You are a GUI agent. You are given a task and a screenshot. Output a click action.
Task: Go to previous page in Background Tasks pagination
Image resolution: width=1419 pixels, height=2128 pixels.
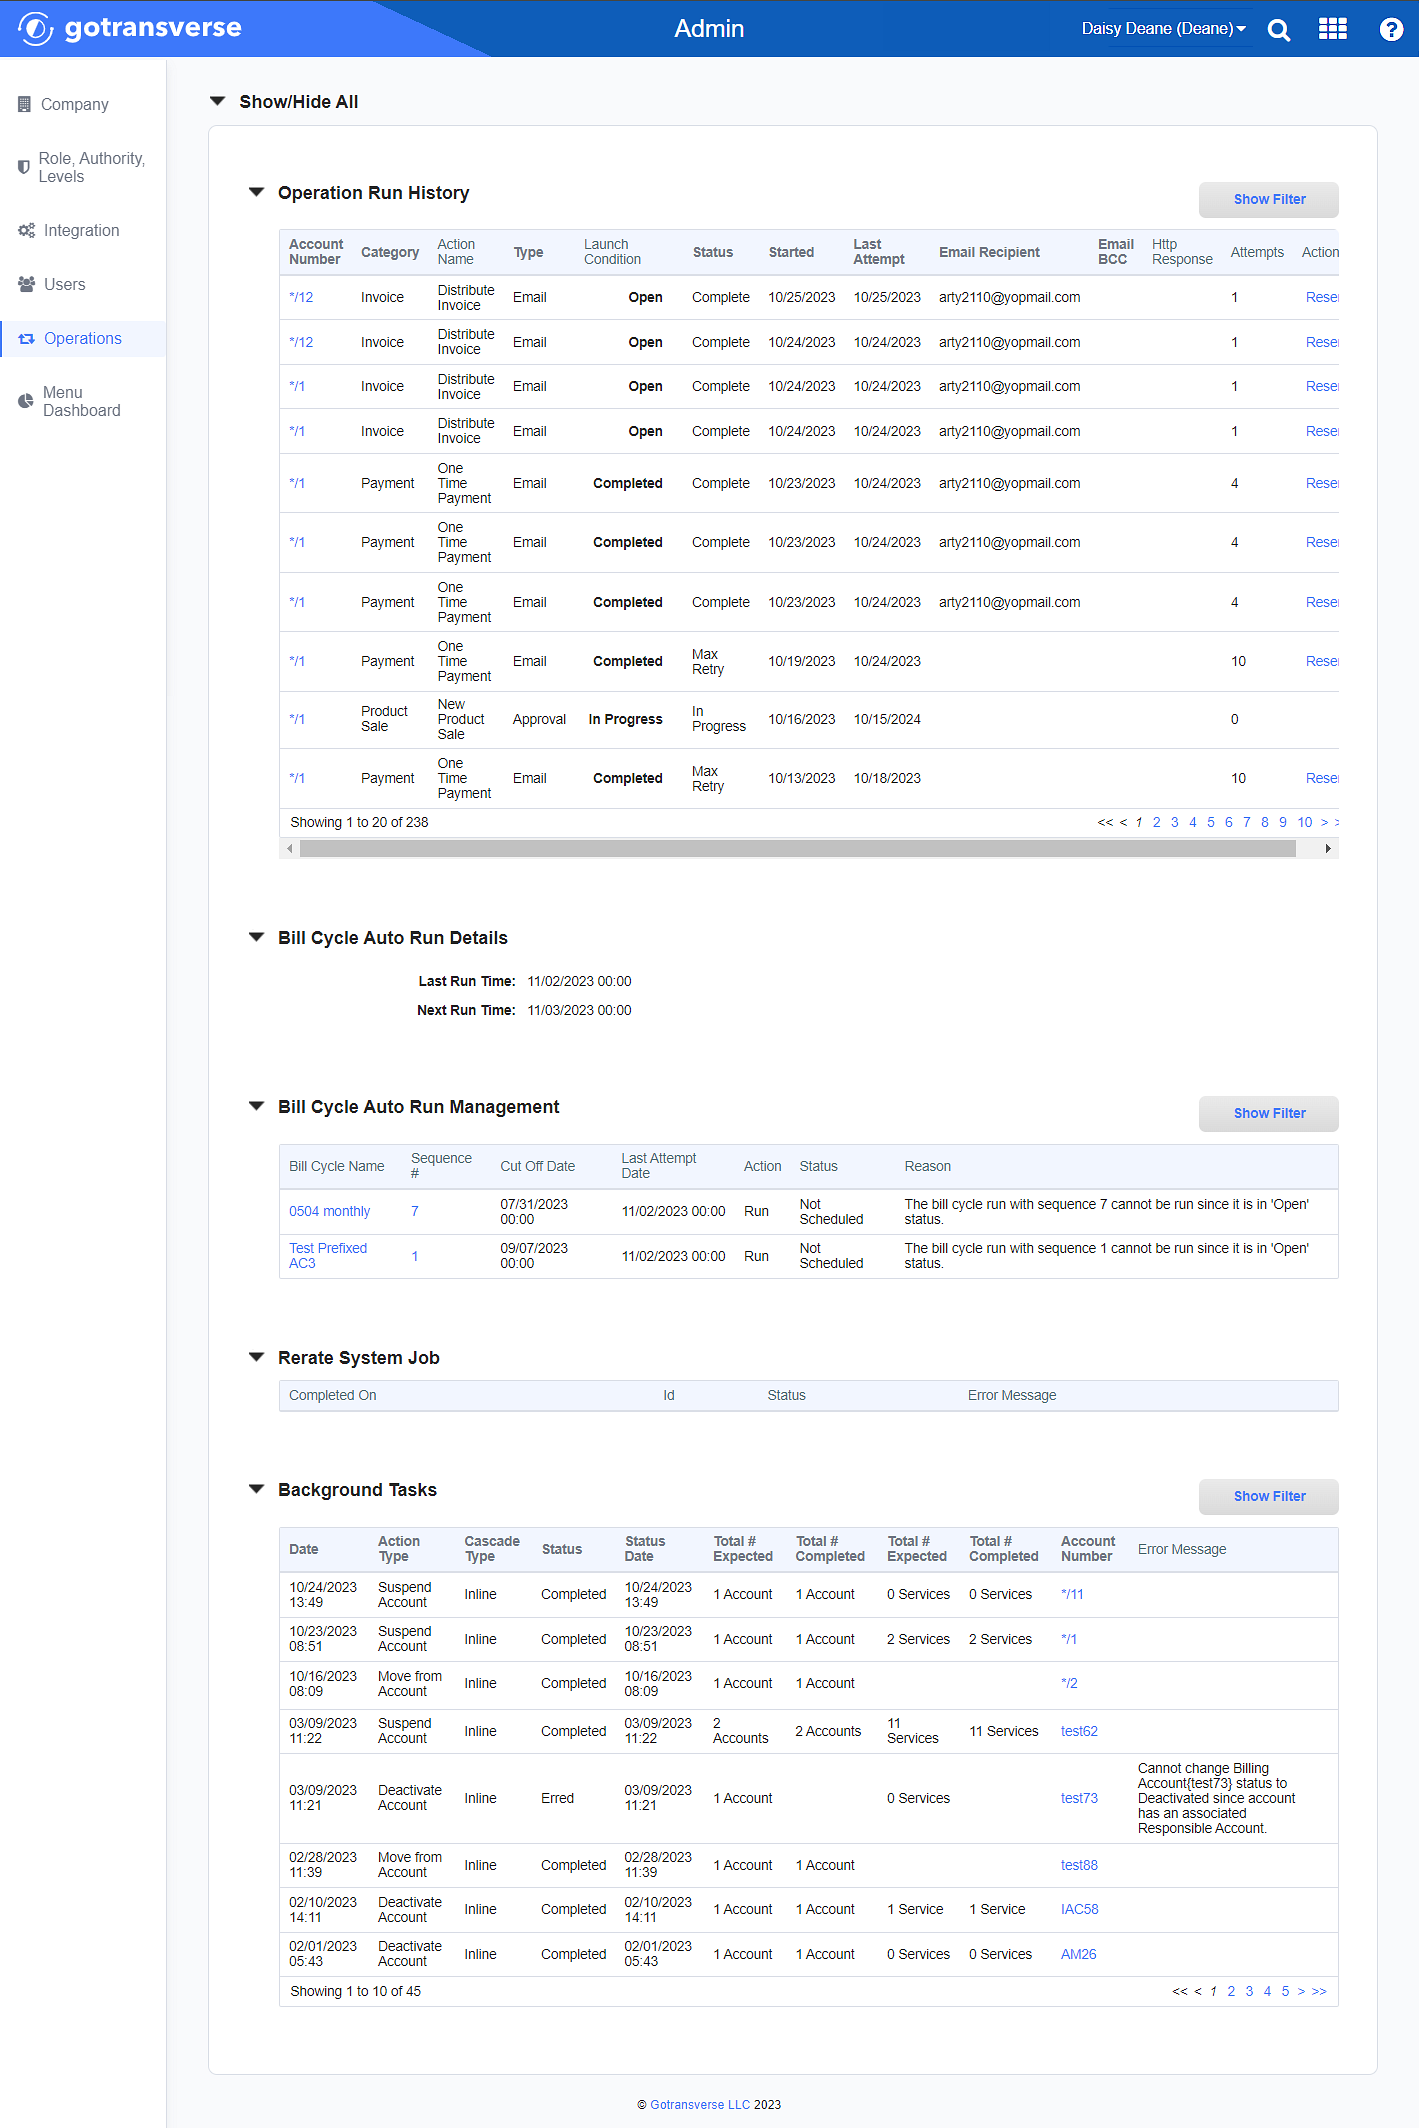pyautogui.click(x=1198, y=1991)
